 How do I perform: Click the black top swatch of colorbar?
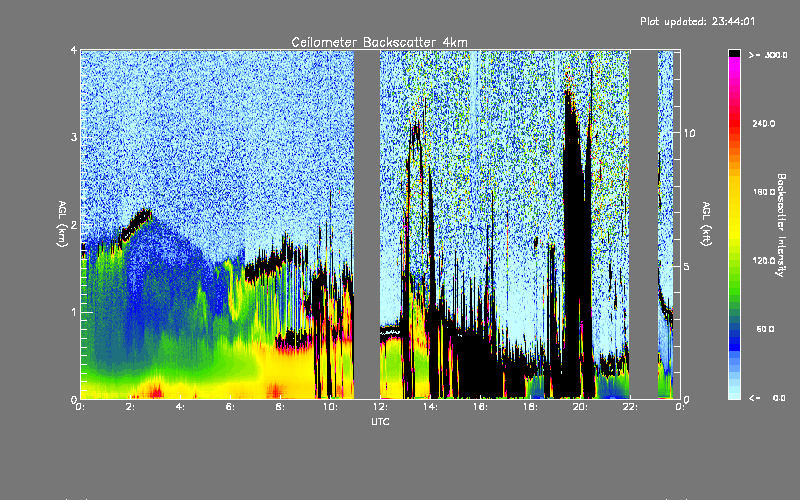(x=734, y=53)
